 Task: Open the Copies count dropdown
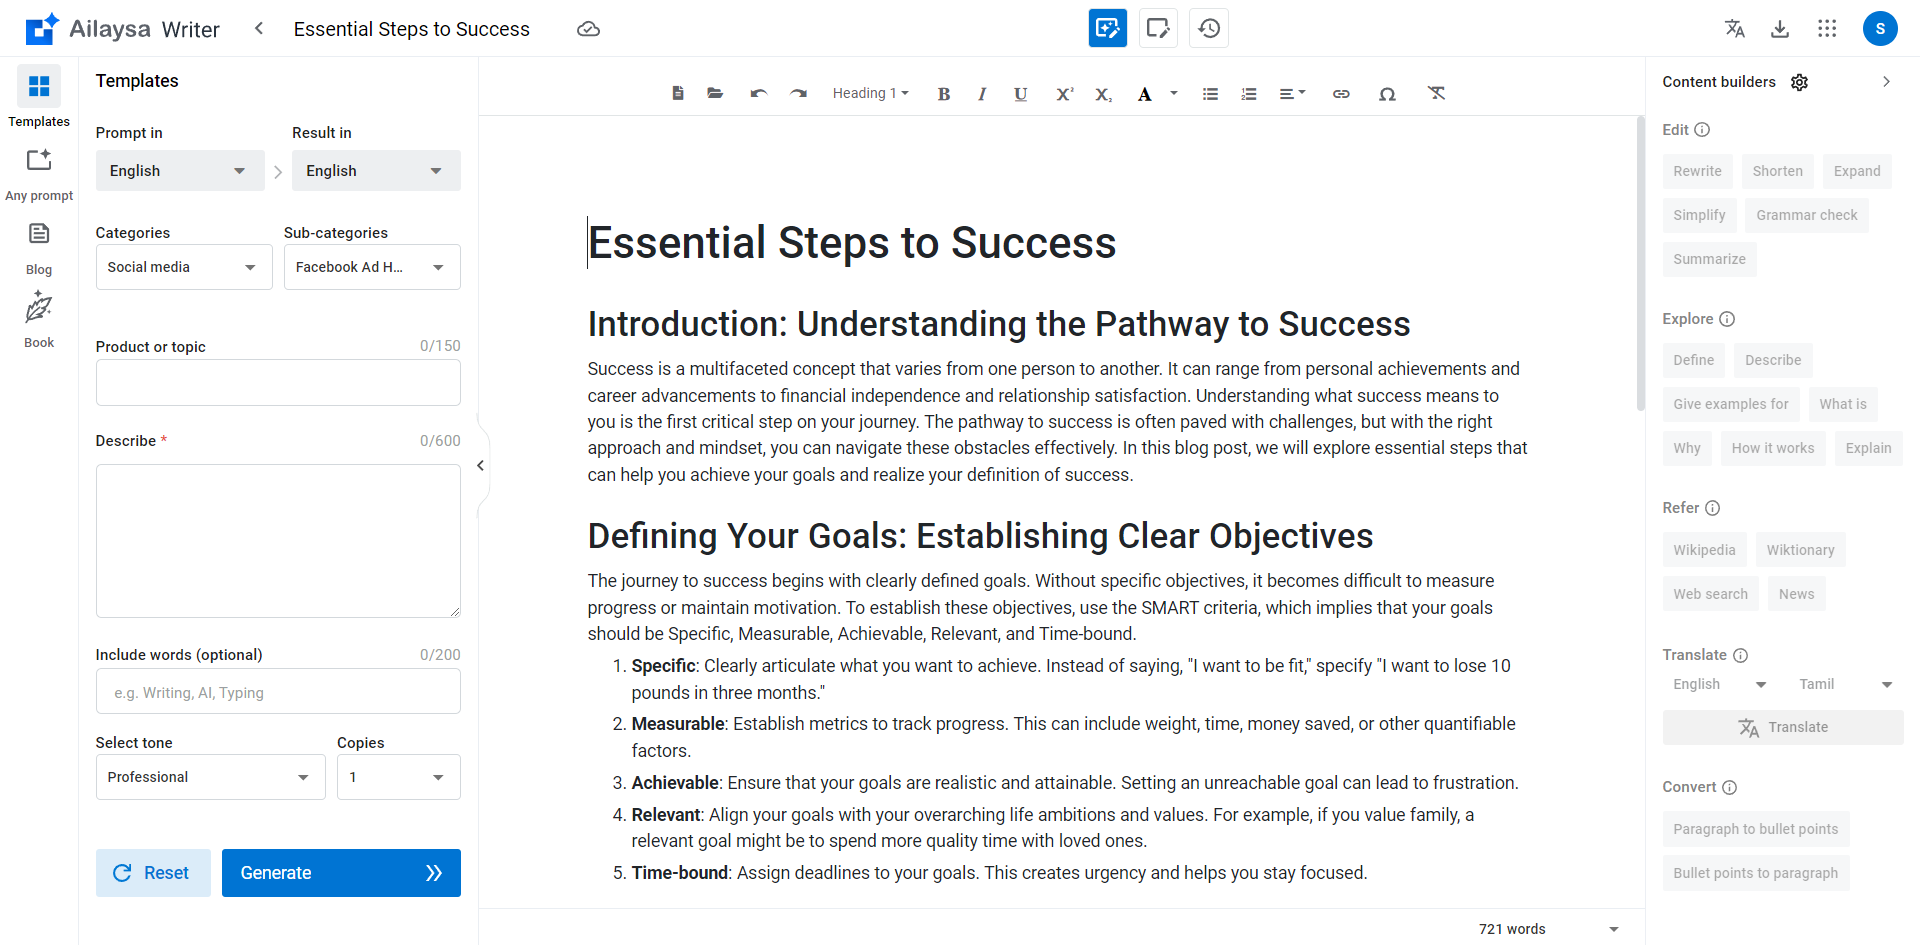[399, 777]
